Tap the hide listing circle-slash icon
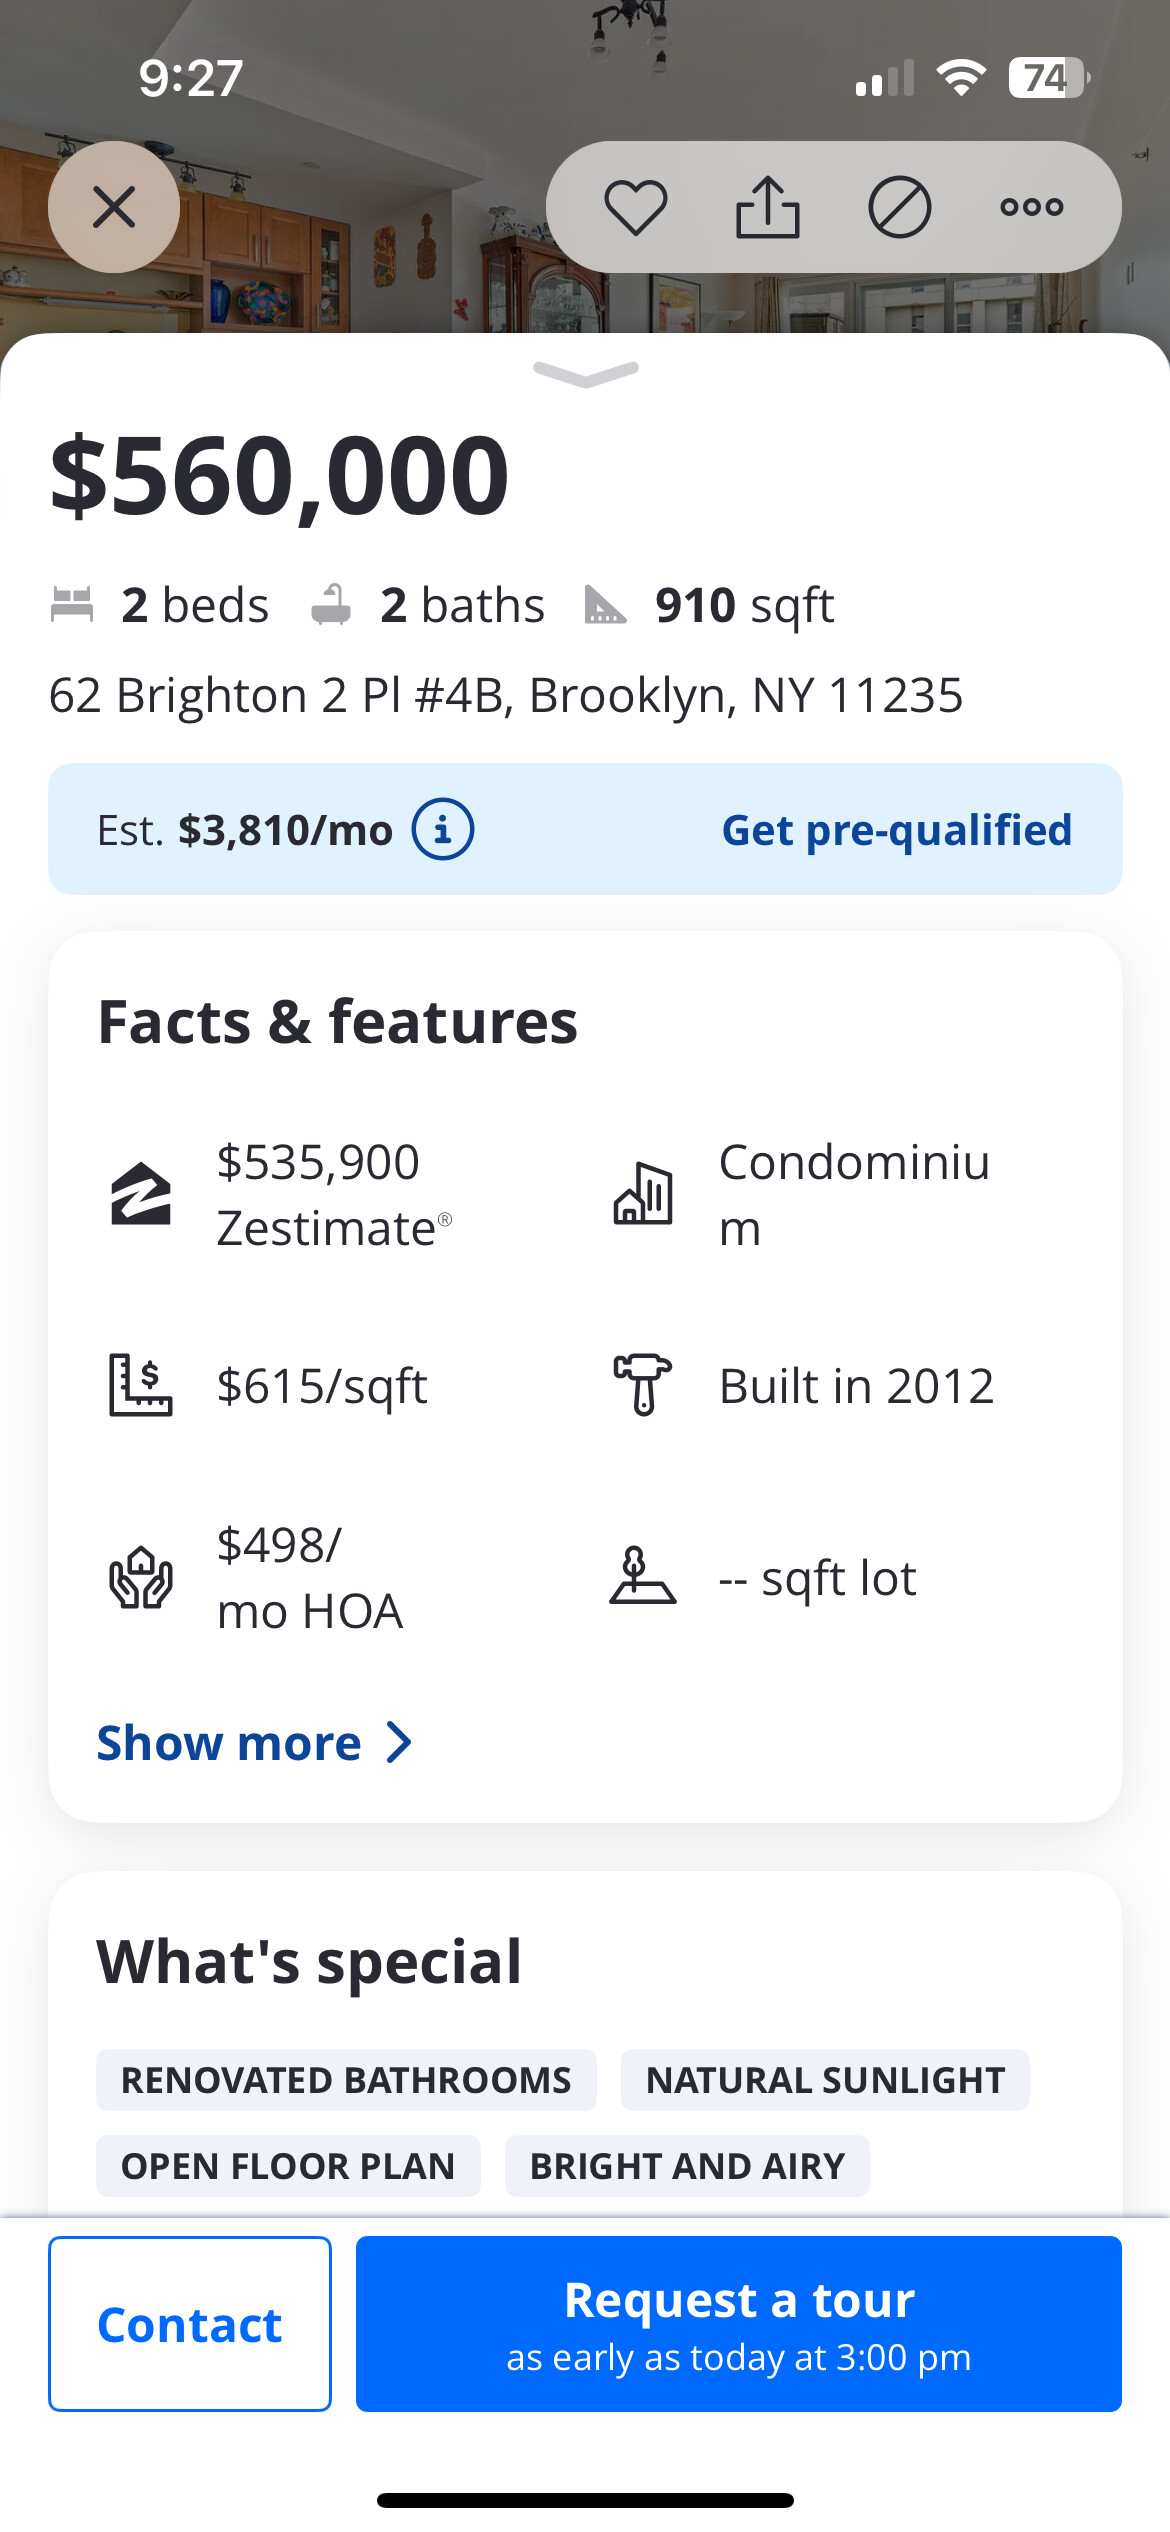1170x2532 pixels. pos(899,207)
